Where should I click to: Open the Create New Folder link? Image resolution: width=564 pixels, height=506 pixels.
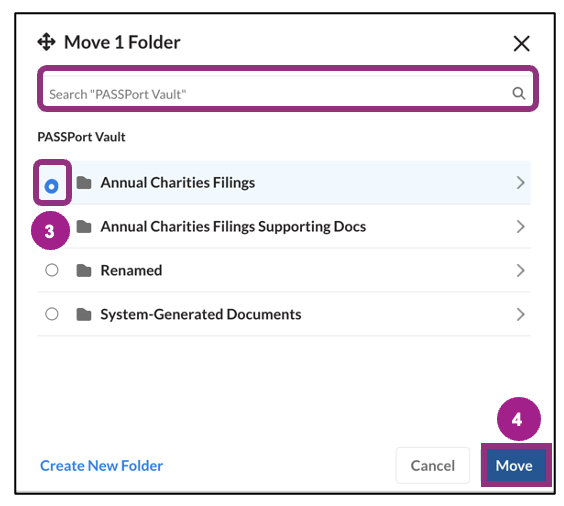[x=101, y=466]
